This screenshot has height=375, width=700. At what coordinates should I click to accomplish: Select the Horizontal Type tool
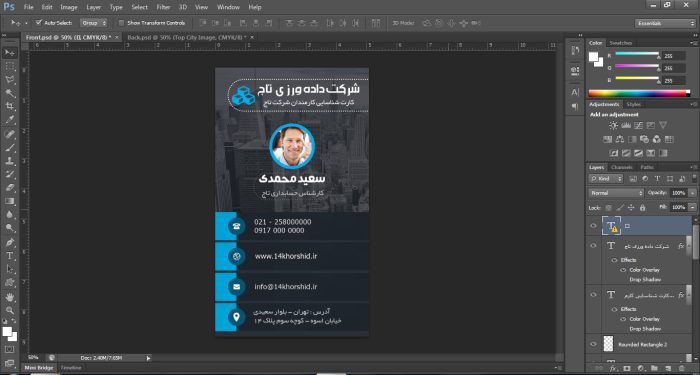9,256
